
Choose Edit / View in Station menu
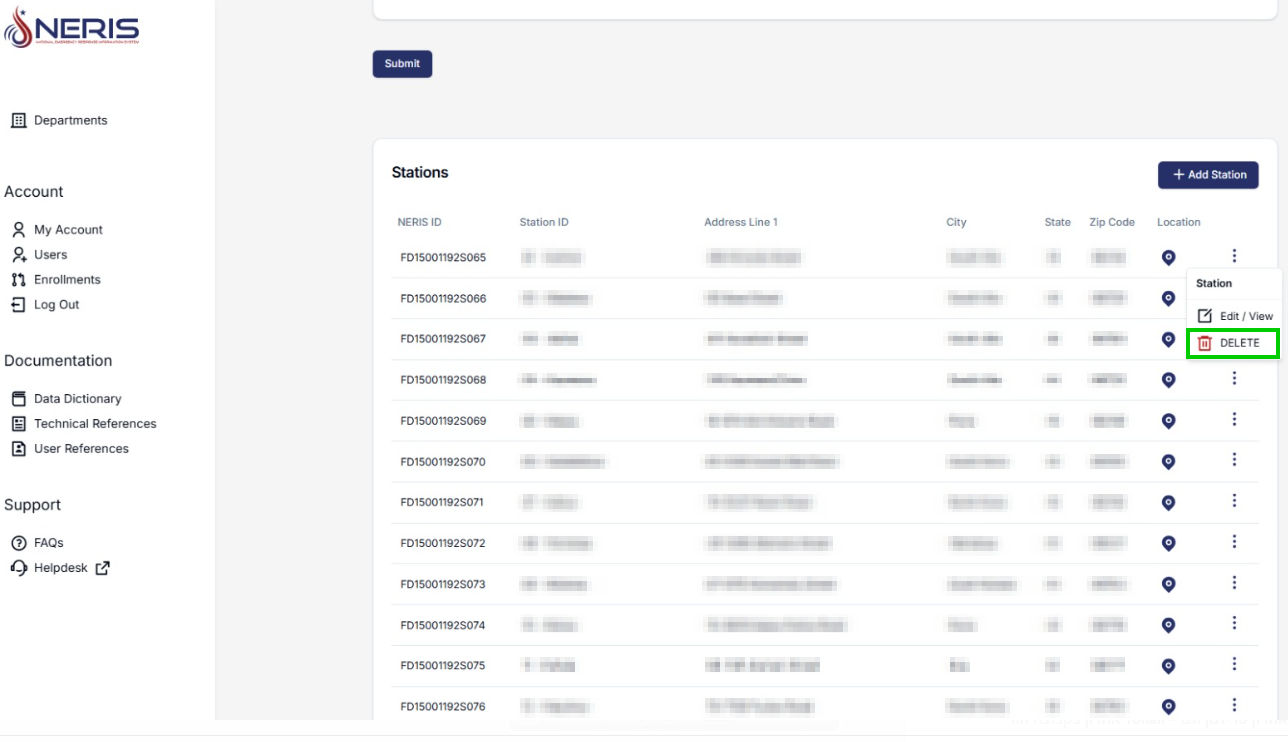pos(1235,316)
